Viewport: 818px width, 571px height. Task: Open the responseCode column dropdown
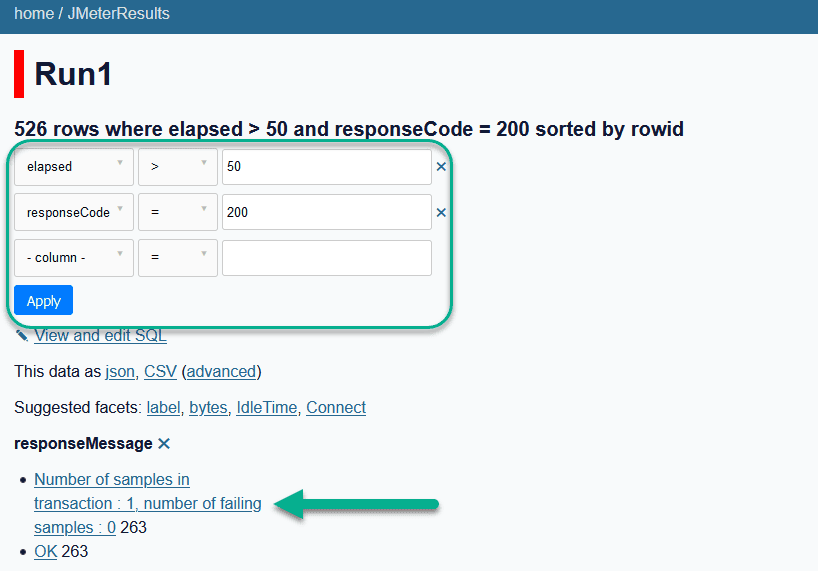click(74, 212)
